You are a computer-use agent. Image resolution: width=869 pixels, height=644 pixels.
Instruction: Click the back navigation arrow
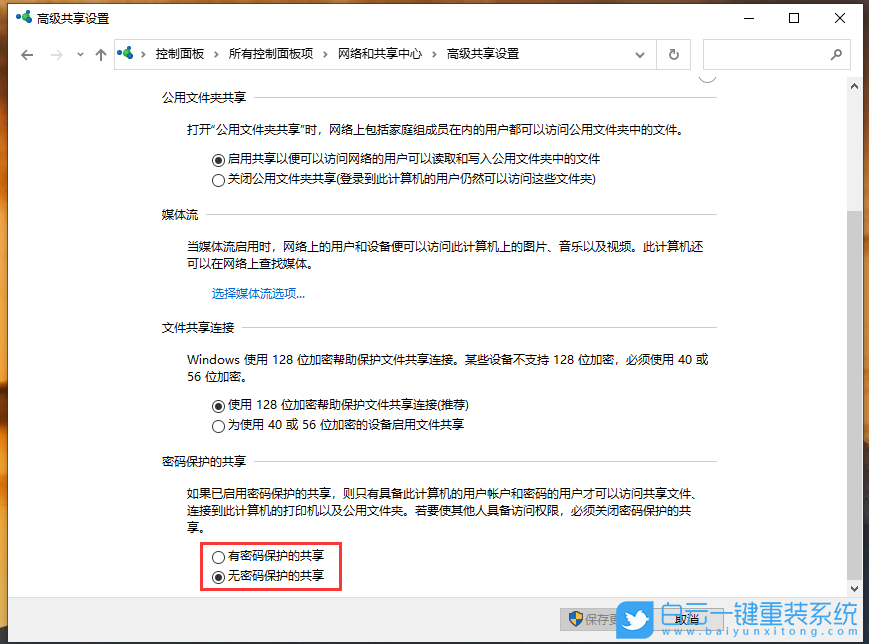[27, 55]
